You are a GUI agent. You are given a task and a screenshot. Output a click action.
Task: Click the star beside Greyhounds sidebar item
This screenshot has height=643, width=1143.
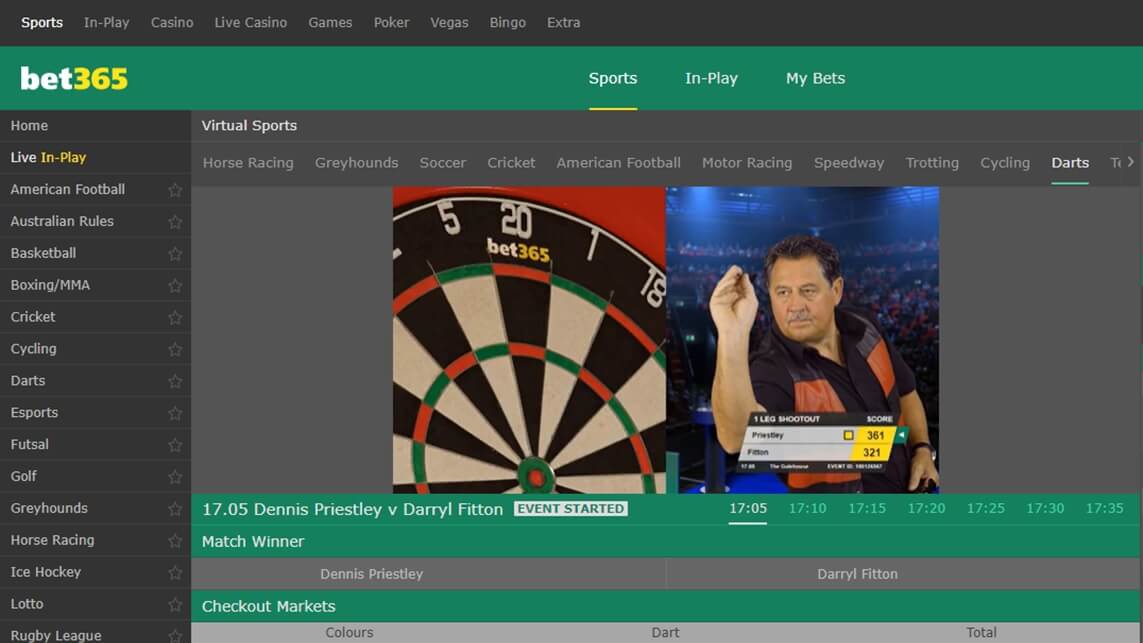(175, 509)
